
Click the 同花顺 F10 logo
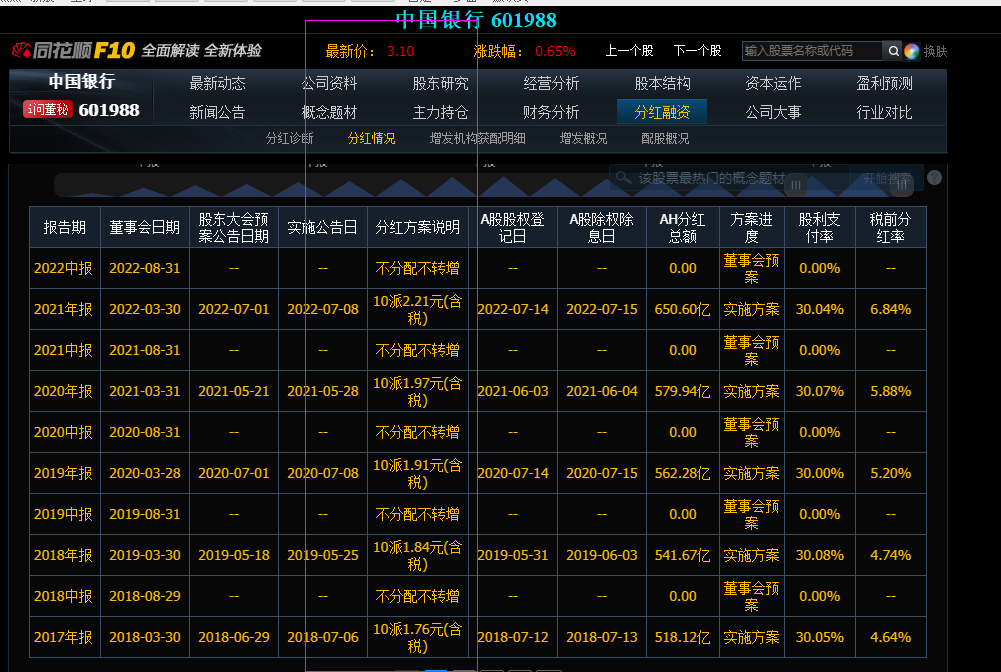73,50
